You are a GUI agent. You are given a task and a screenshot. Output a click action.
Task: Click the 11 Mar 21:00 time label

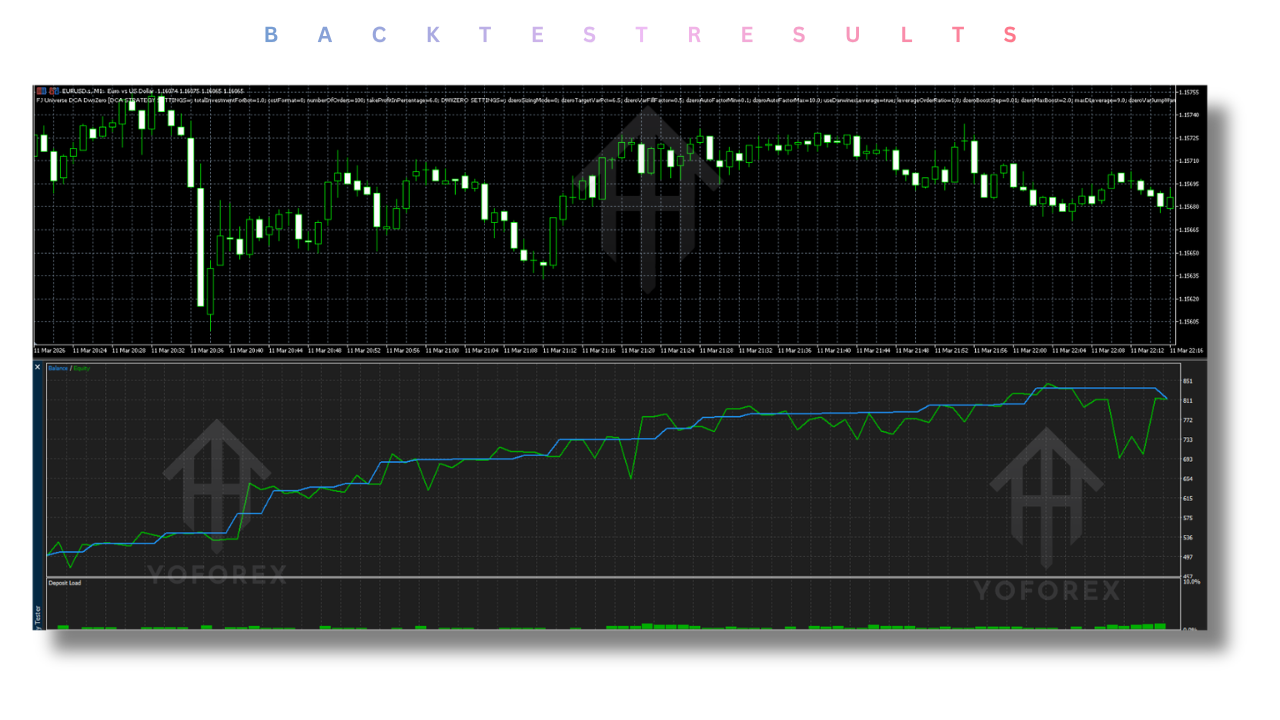tap(442, 351)
